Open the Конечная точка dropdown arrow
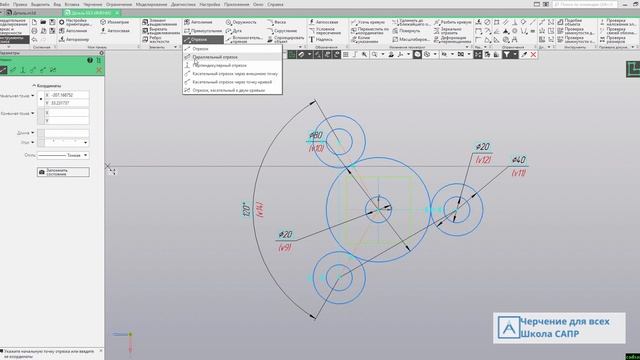 click(33, 113)
